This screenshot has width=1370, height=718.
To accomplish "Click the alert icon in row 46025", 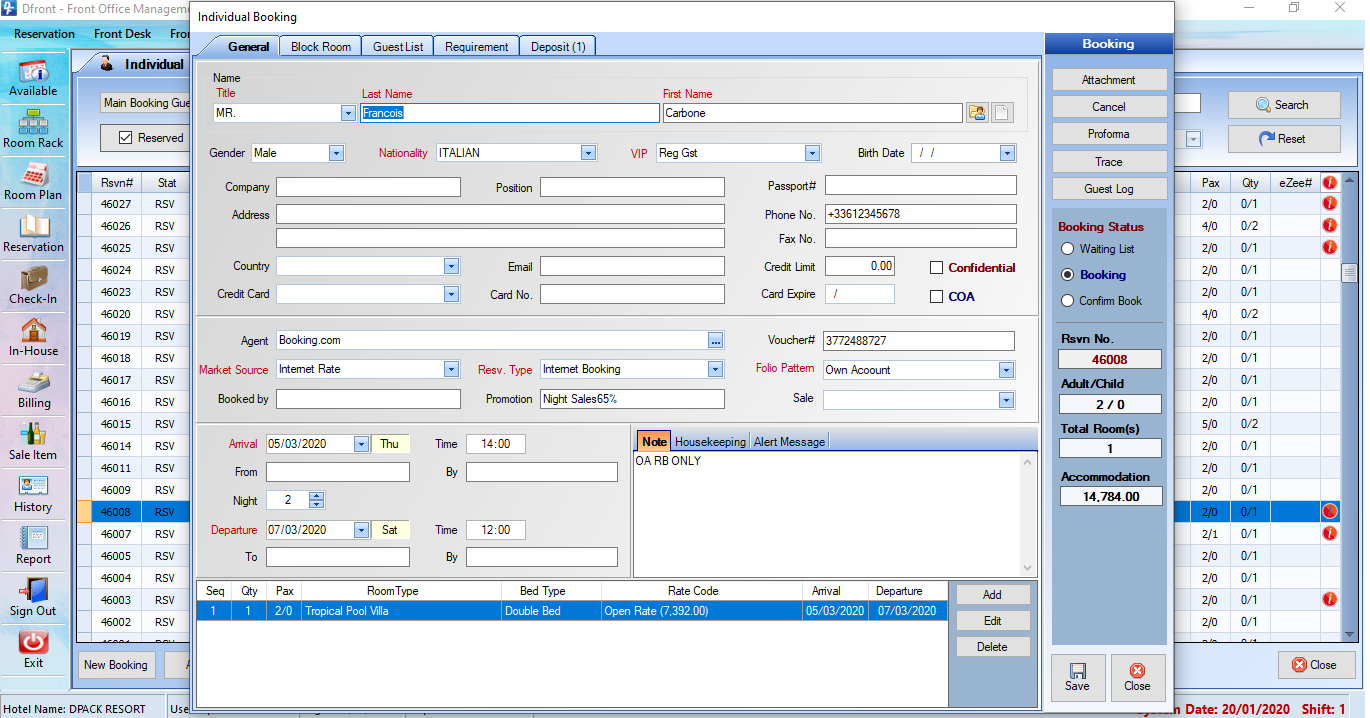I will [x=1330, y=248].
